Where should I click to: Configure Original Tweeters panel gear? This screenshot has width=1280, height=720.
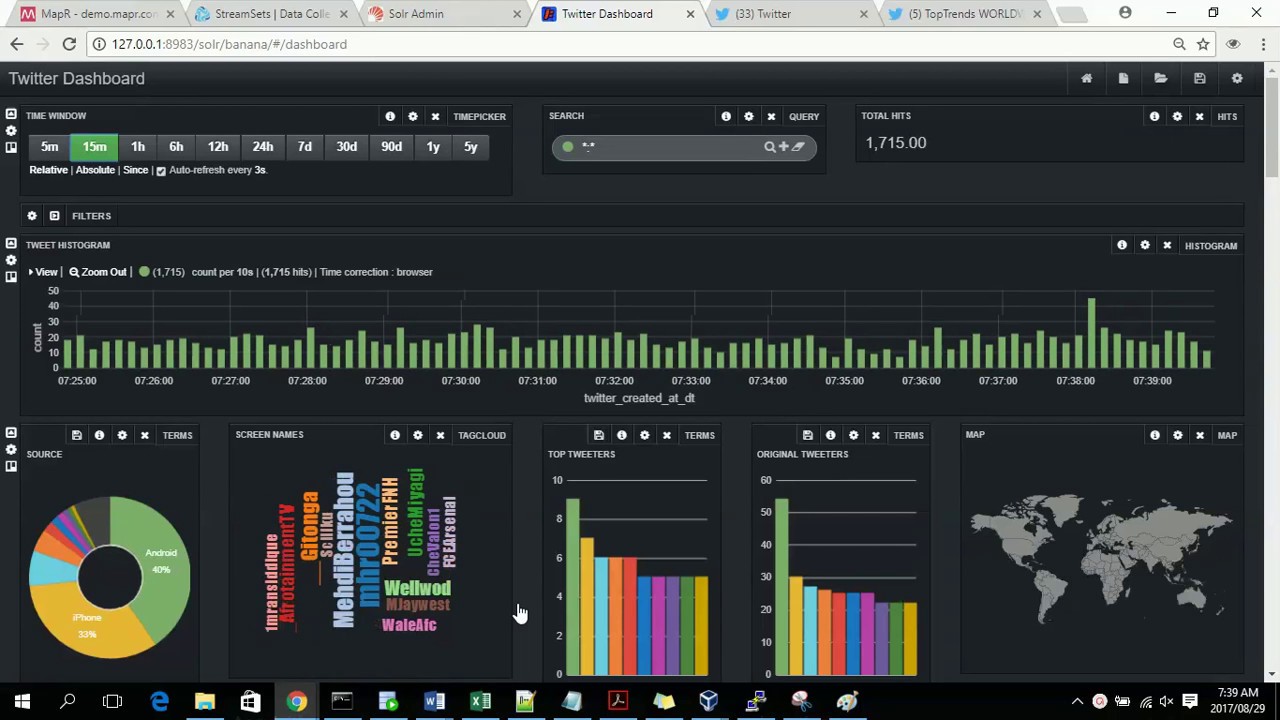pyautogui.click(x=853, y=435)
